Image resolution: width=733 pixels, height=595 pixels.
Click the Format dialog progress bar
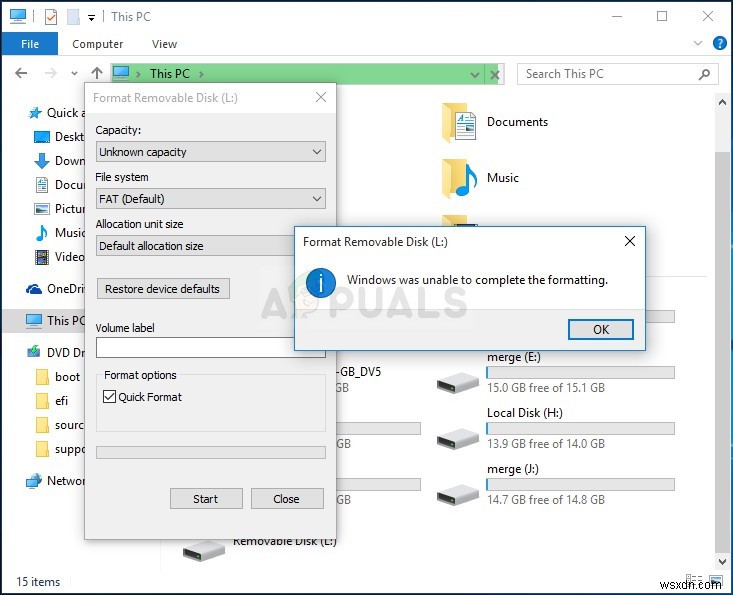click(210, 452)
